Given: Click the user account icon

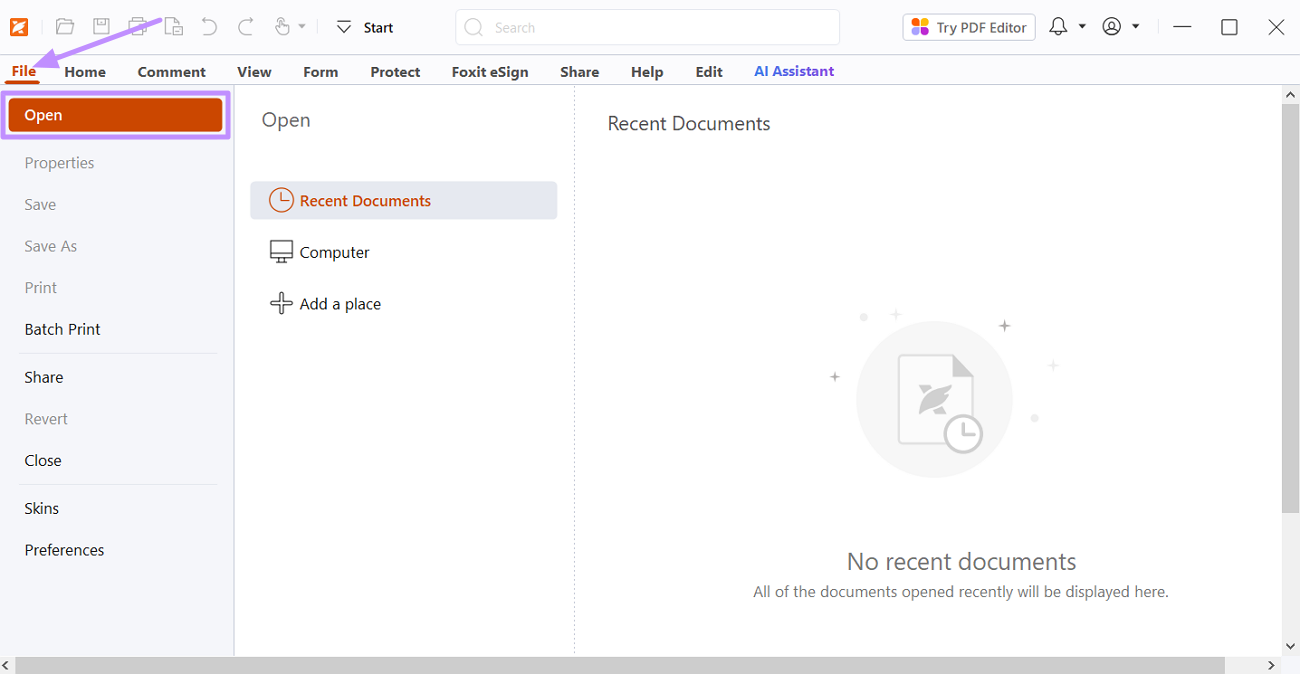Looking at the screenshot, I should 1112,26.
